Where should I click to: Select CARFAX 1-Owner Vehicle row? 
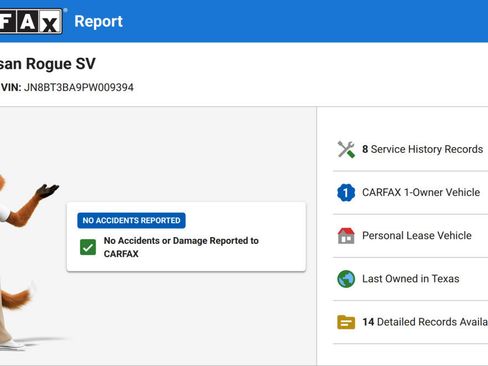[411, 193]
